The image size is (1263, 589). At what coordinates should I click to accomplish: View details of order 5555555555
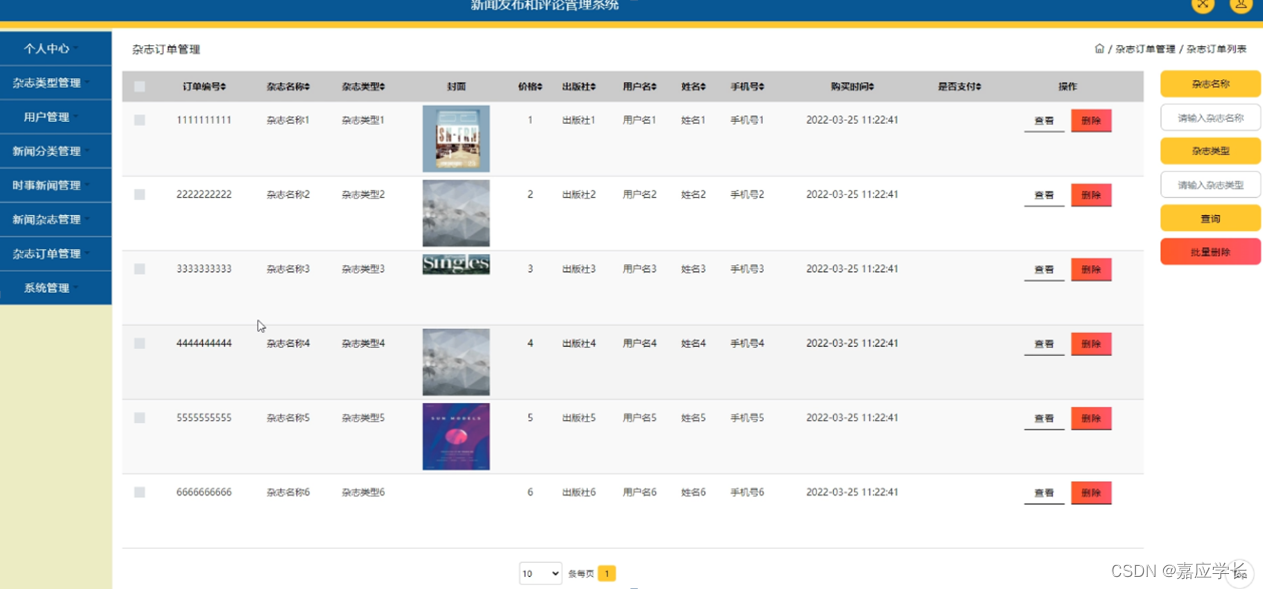click(x=1044, y=418)
